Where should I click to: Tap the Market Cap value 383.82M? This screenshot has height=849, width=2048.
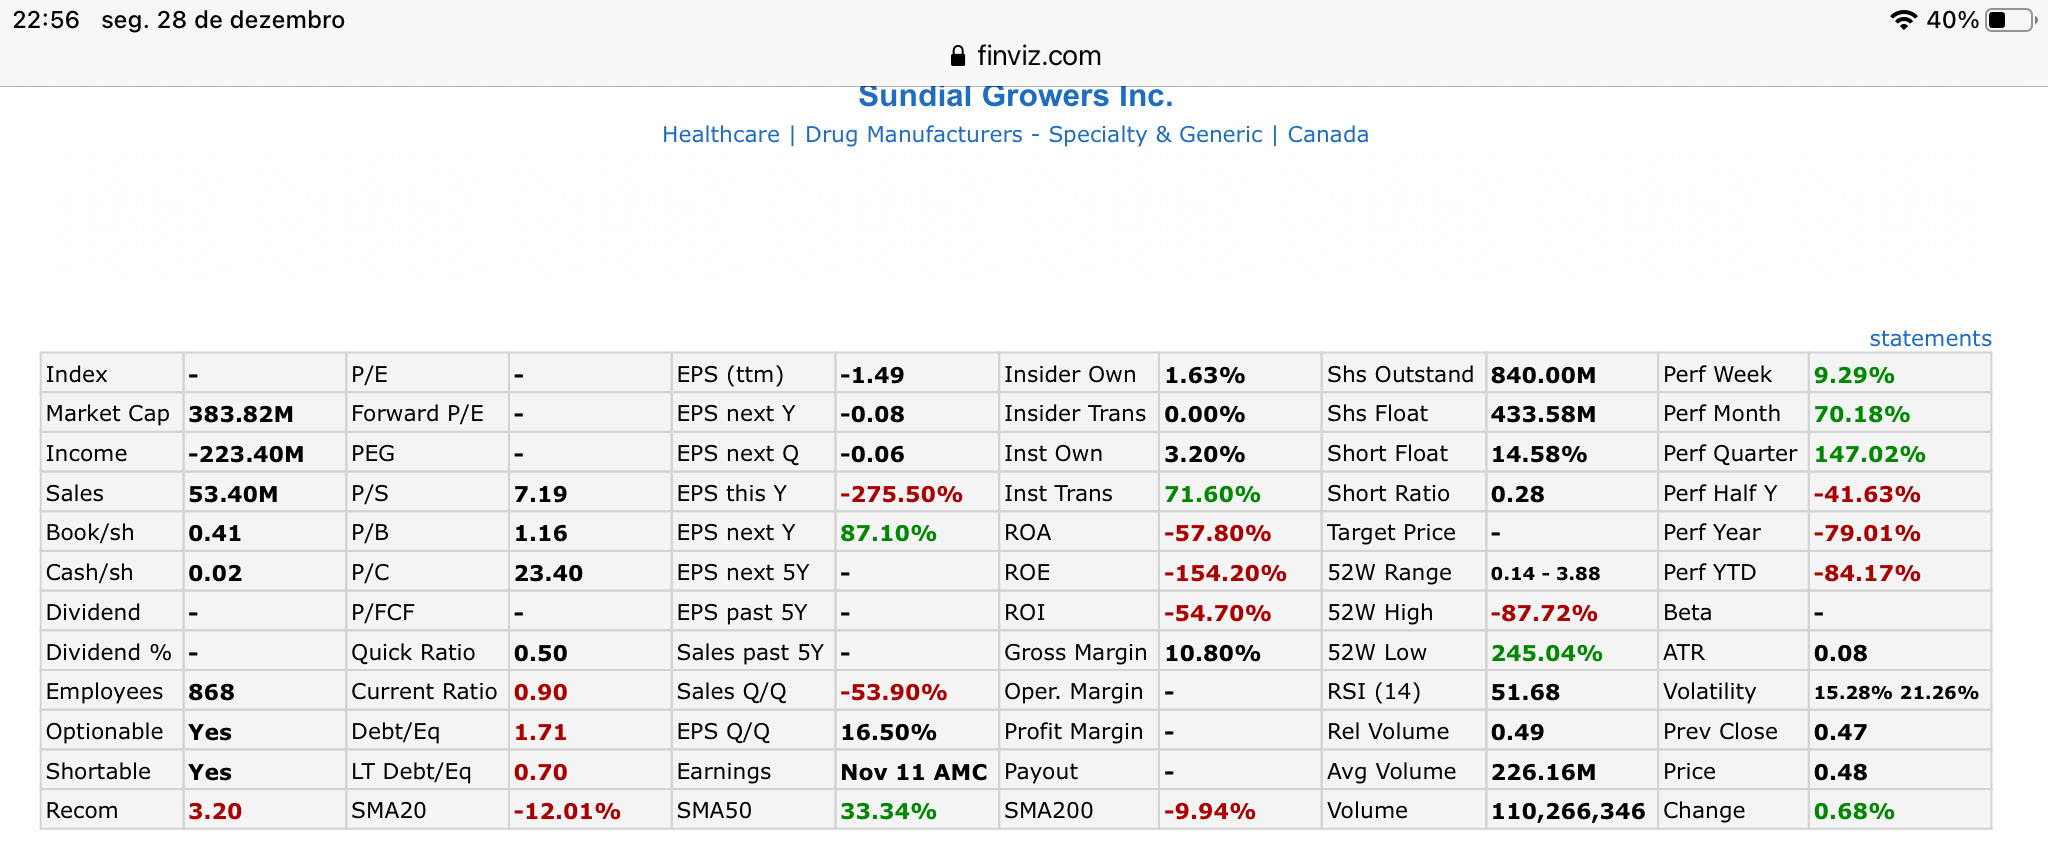point(241,414)
